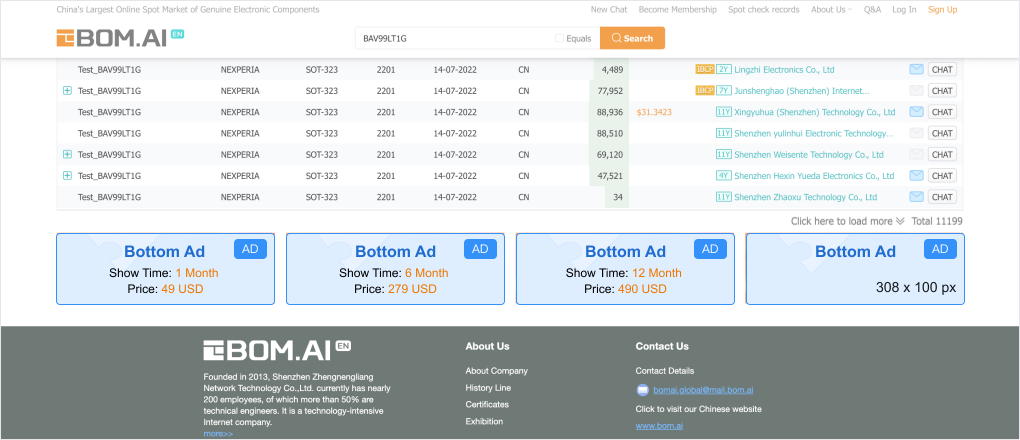Click more>> link in footer

[x=218, y=433]
